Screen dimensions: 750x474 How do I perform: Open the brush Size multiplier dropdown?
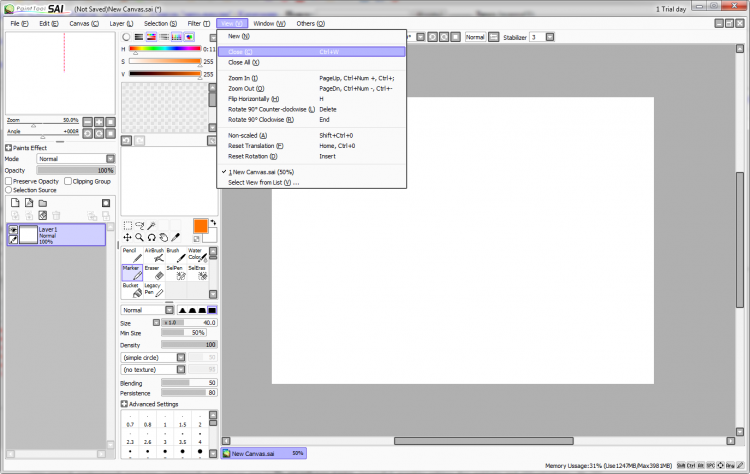[156, 322]
